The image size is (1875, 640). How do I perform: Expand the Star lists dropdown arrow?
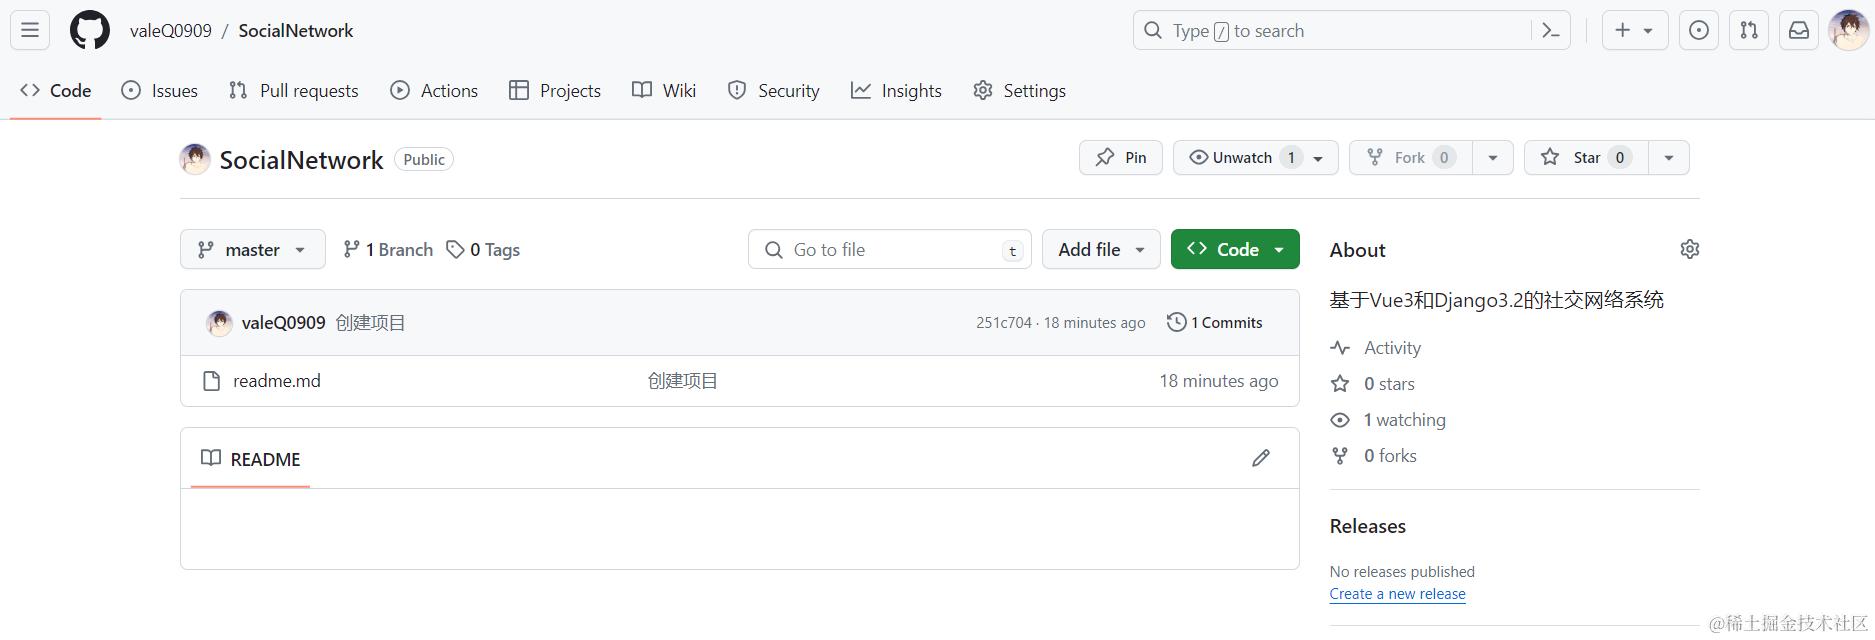tap(1669, 158)
